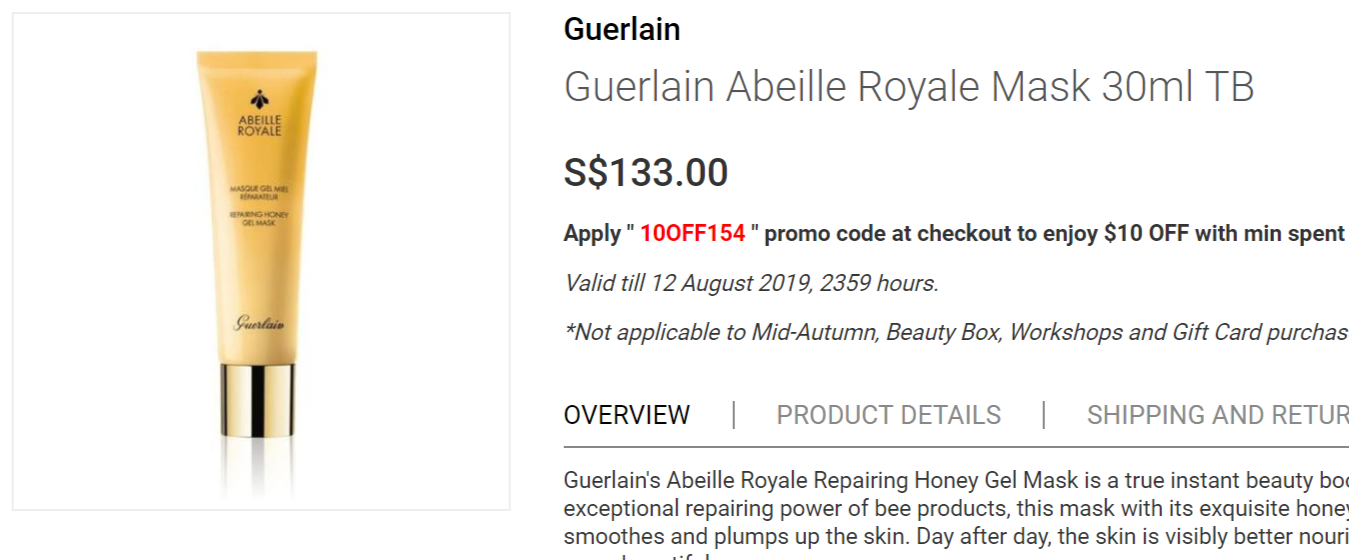
Task: Click the Guerlain signature on the tube
Action: click(259, 323)
